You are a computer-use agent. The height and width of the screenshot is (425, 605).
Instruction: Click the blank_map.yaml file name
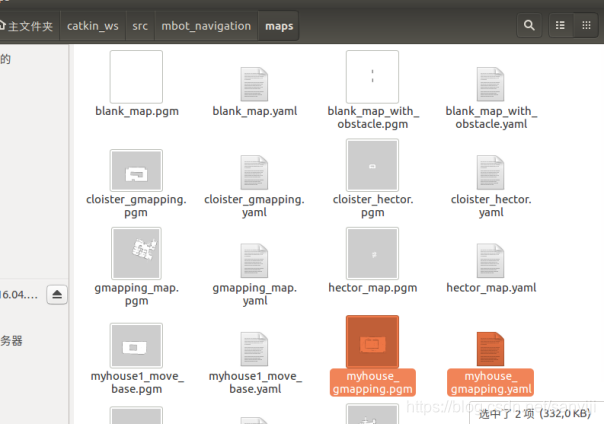tap(255, 111)
